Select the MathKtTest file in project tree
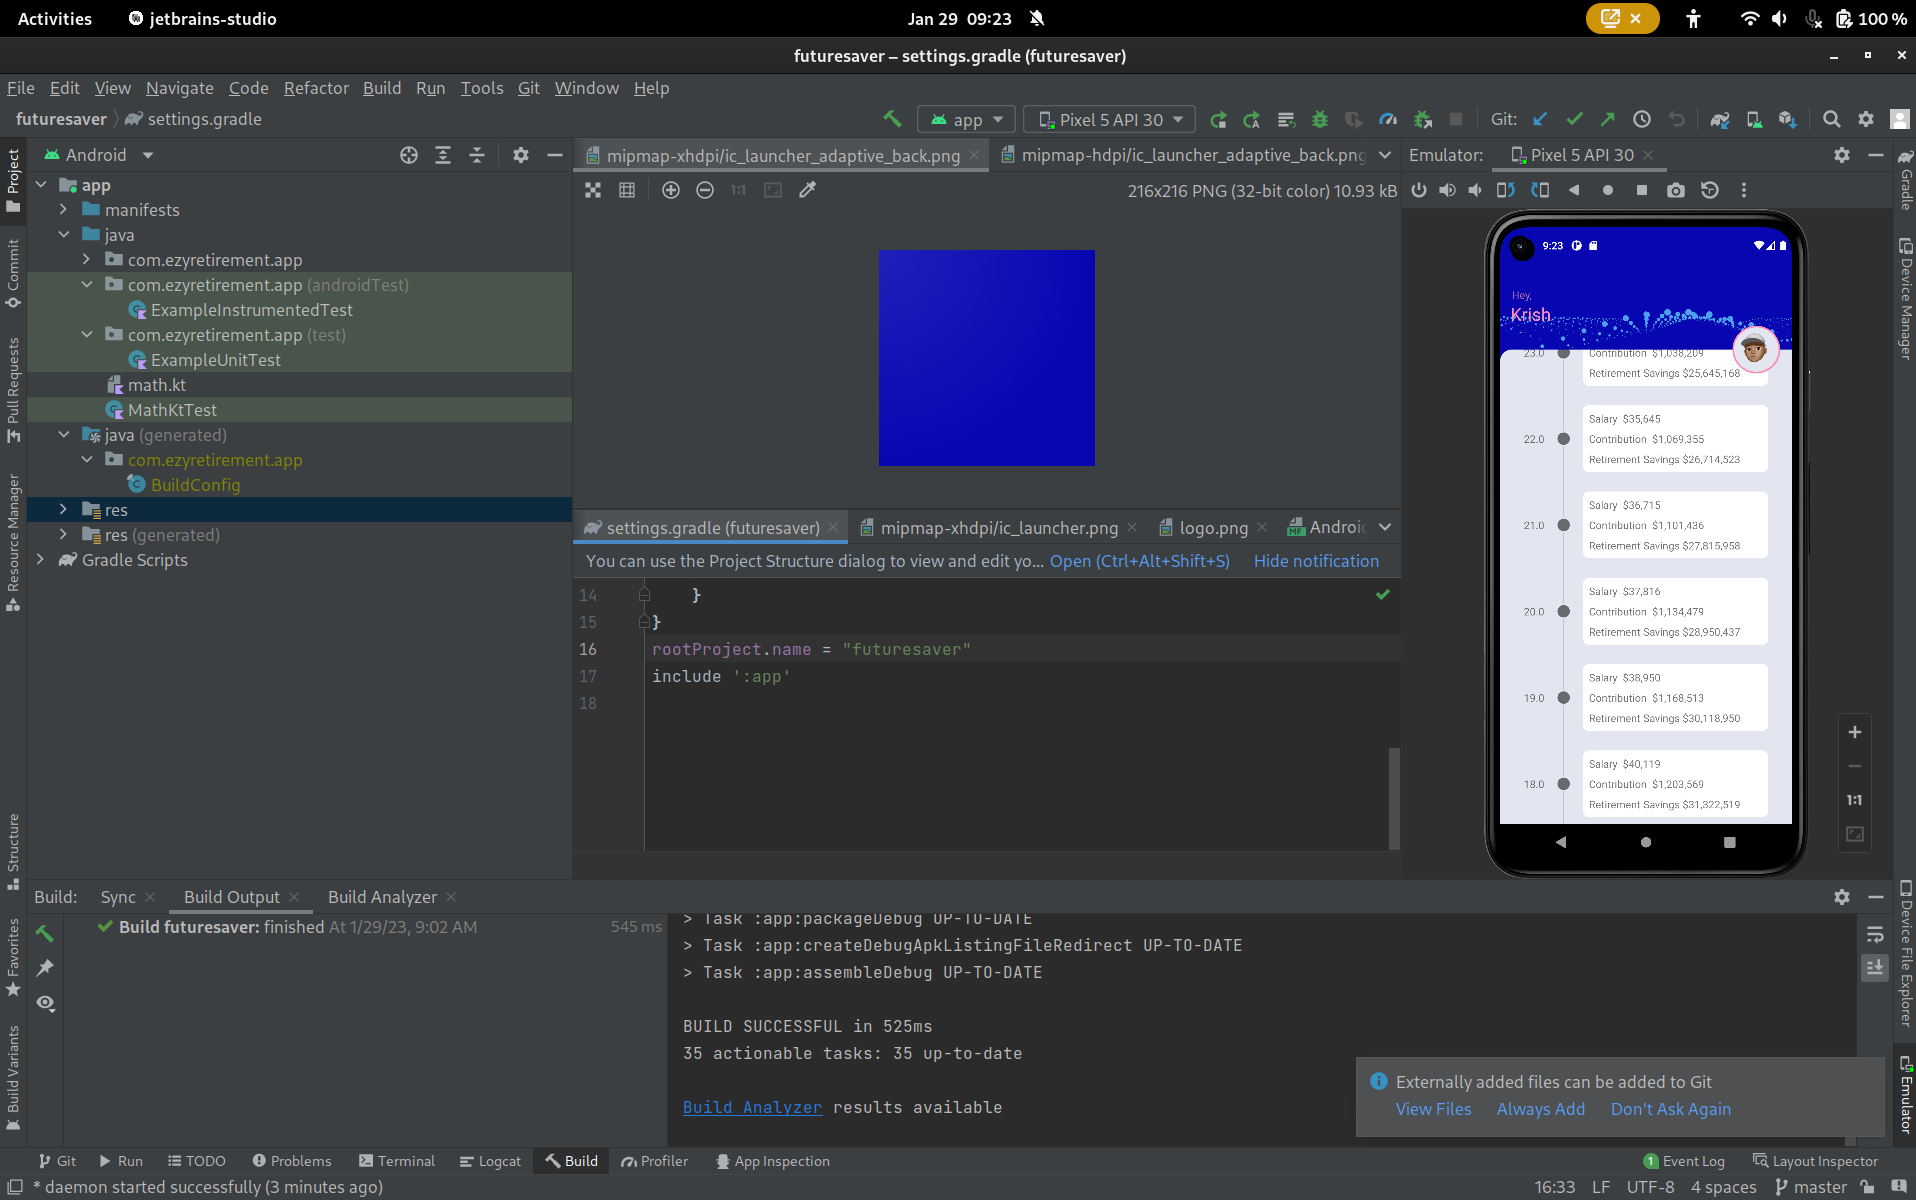1916x1200 pixels. coord(172,410)
